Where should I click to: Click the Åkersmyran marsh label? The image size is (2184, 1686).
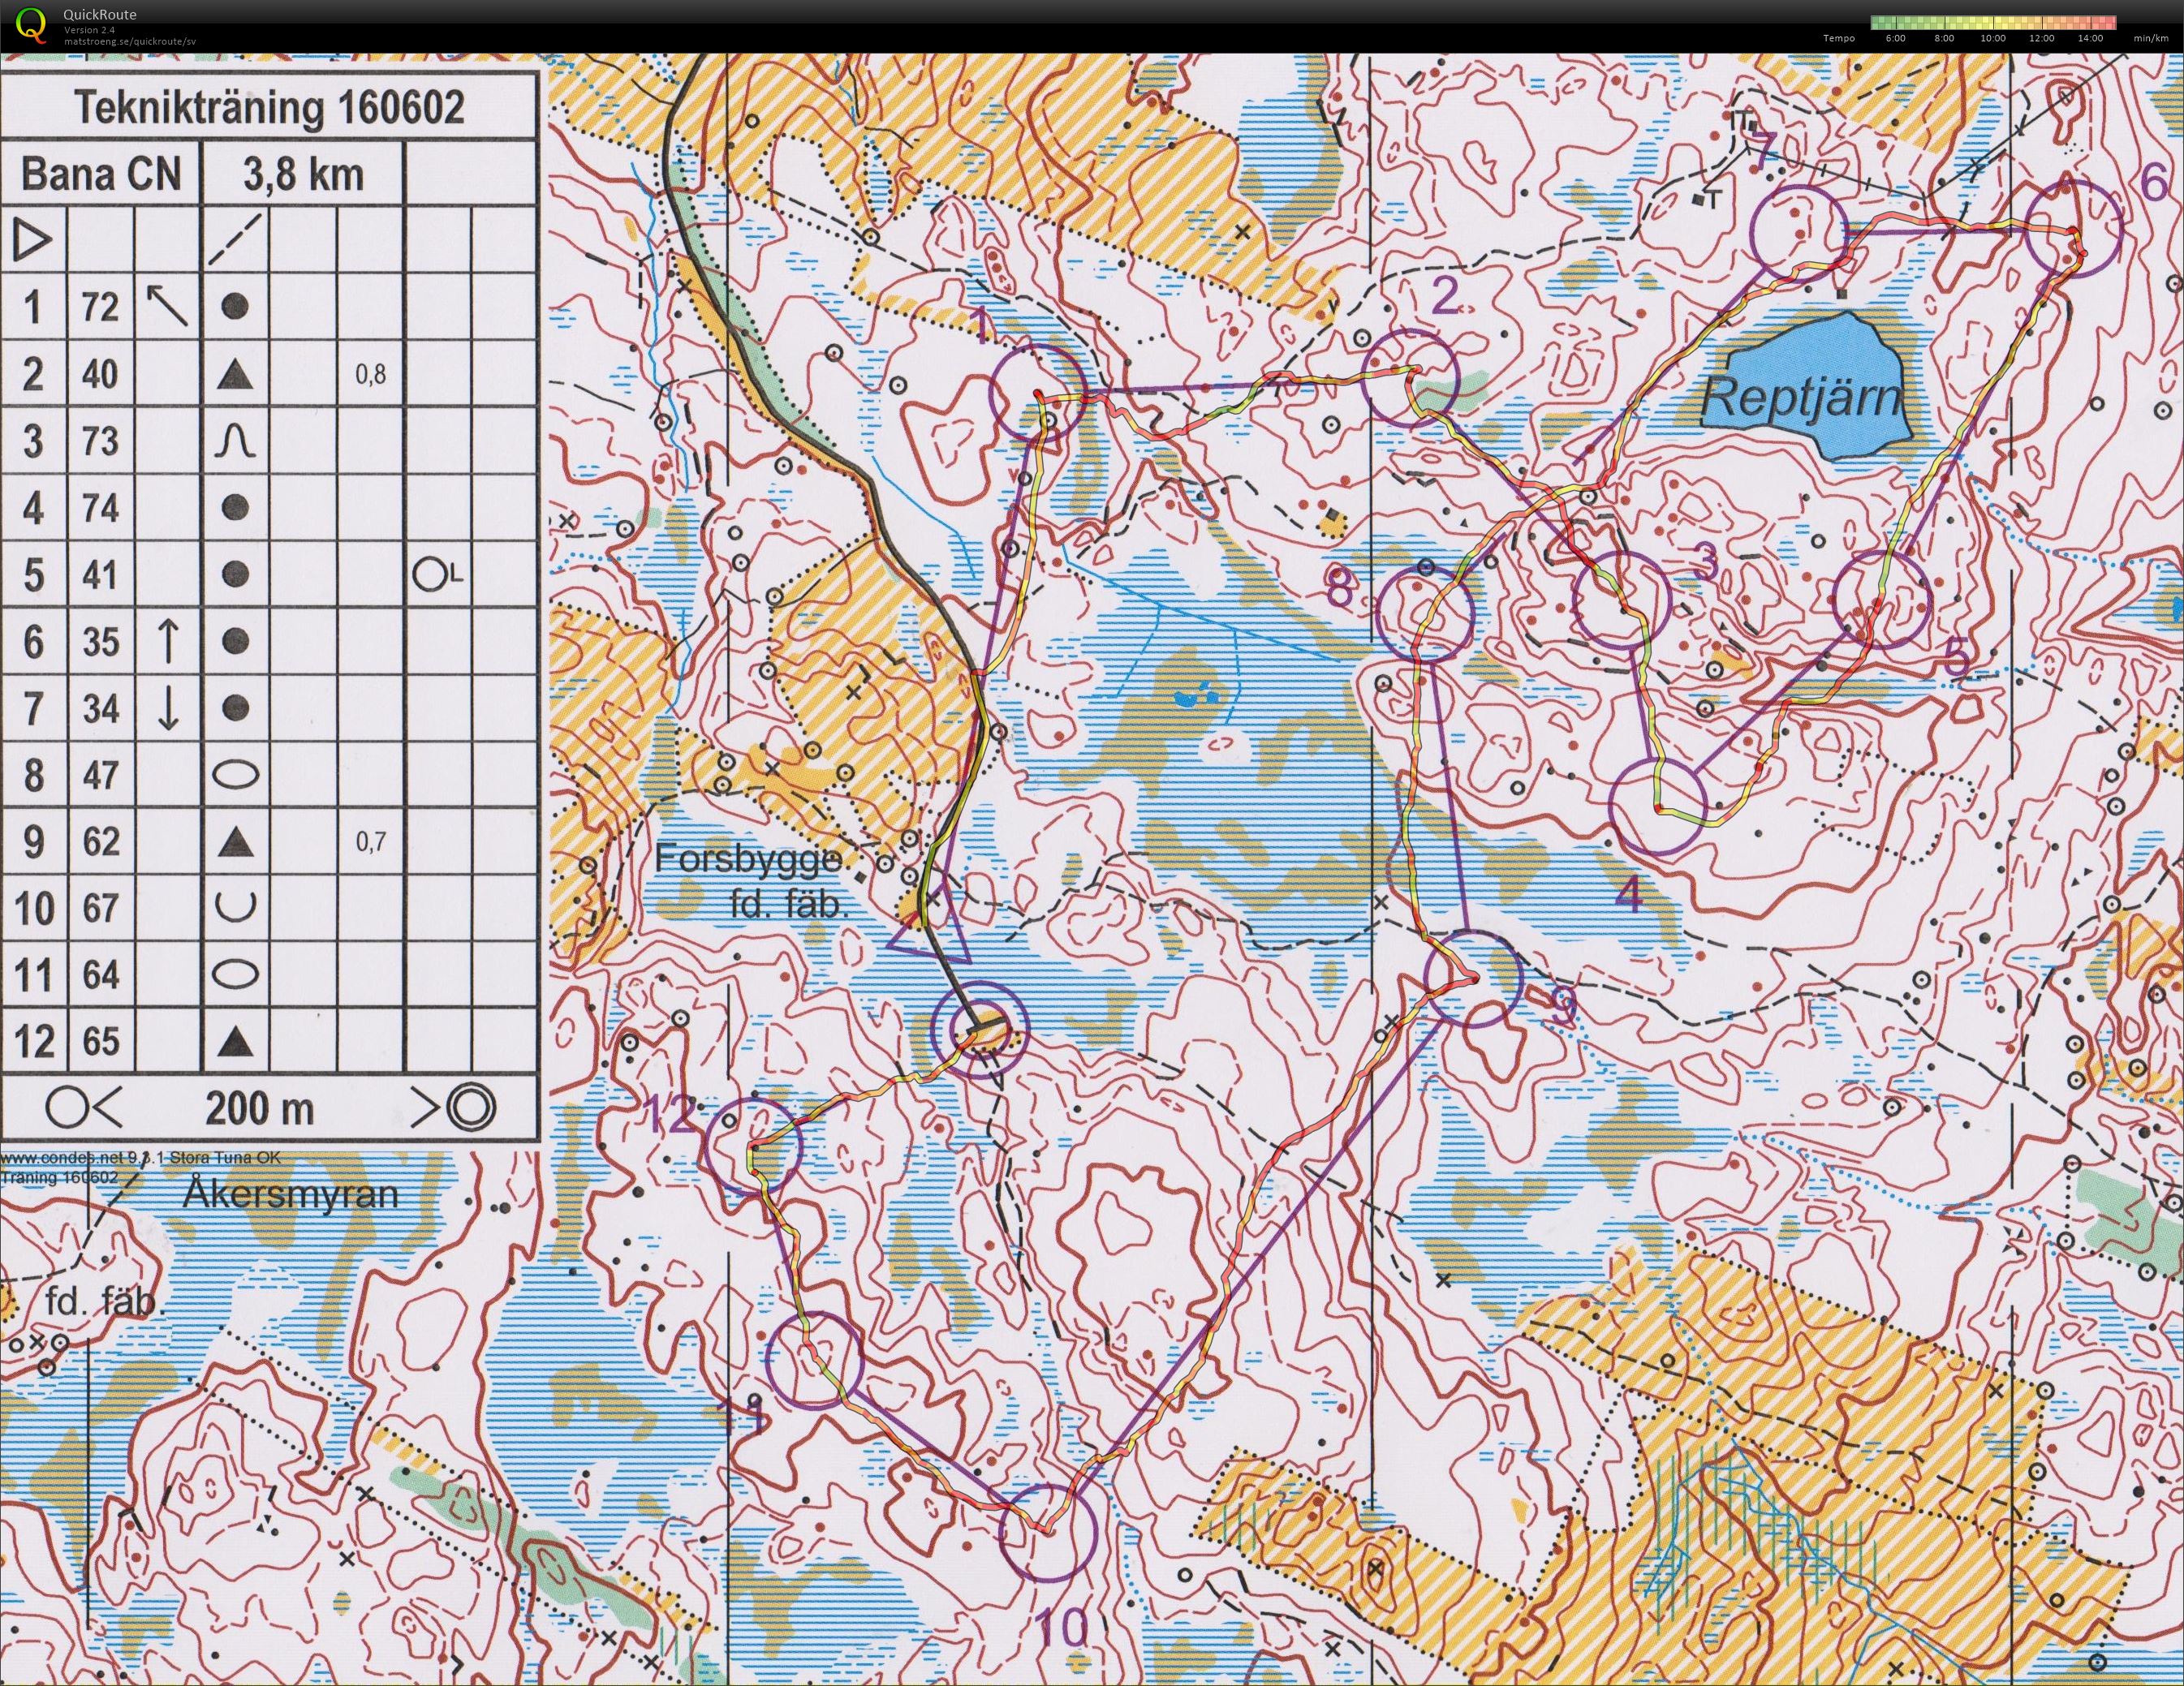click(x=290, y=1194)
